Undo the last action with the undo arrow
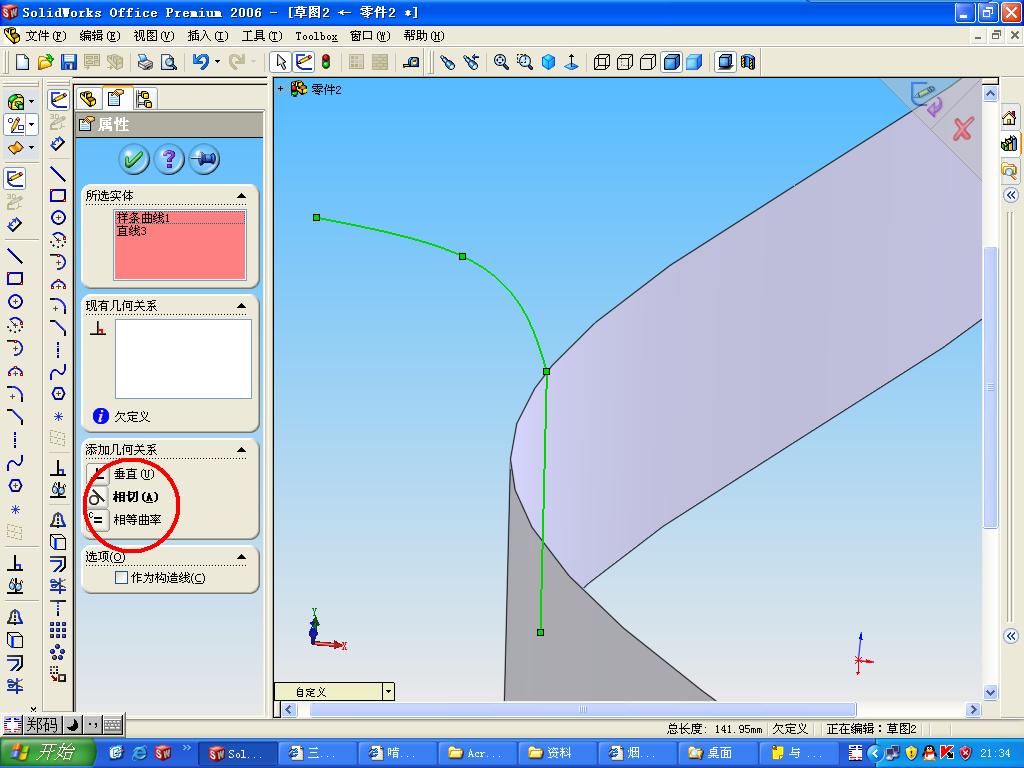Image resolution: width=1024 pixels, height=768 pixels. point(200,62)
